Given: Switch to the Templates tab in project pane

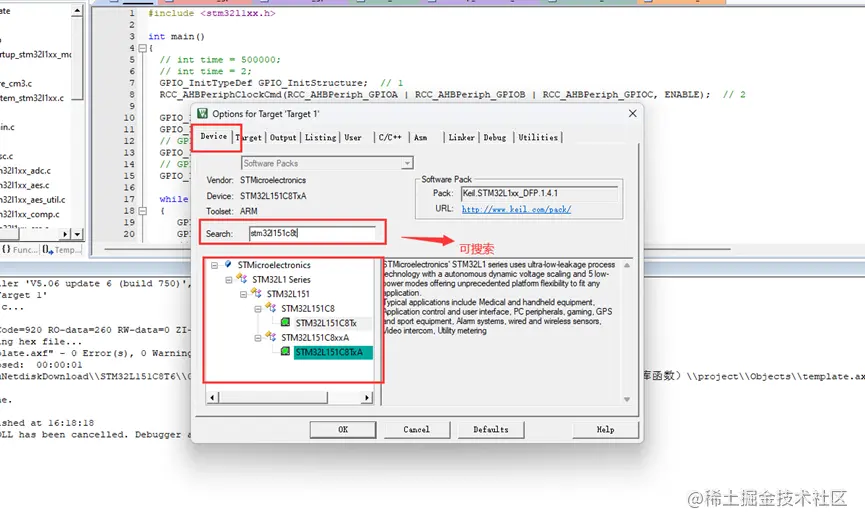Looking at the screenshot, I should [x=62, y=249].
